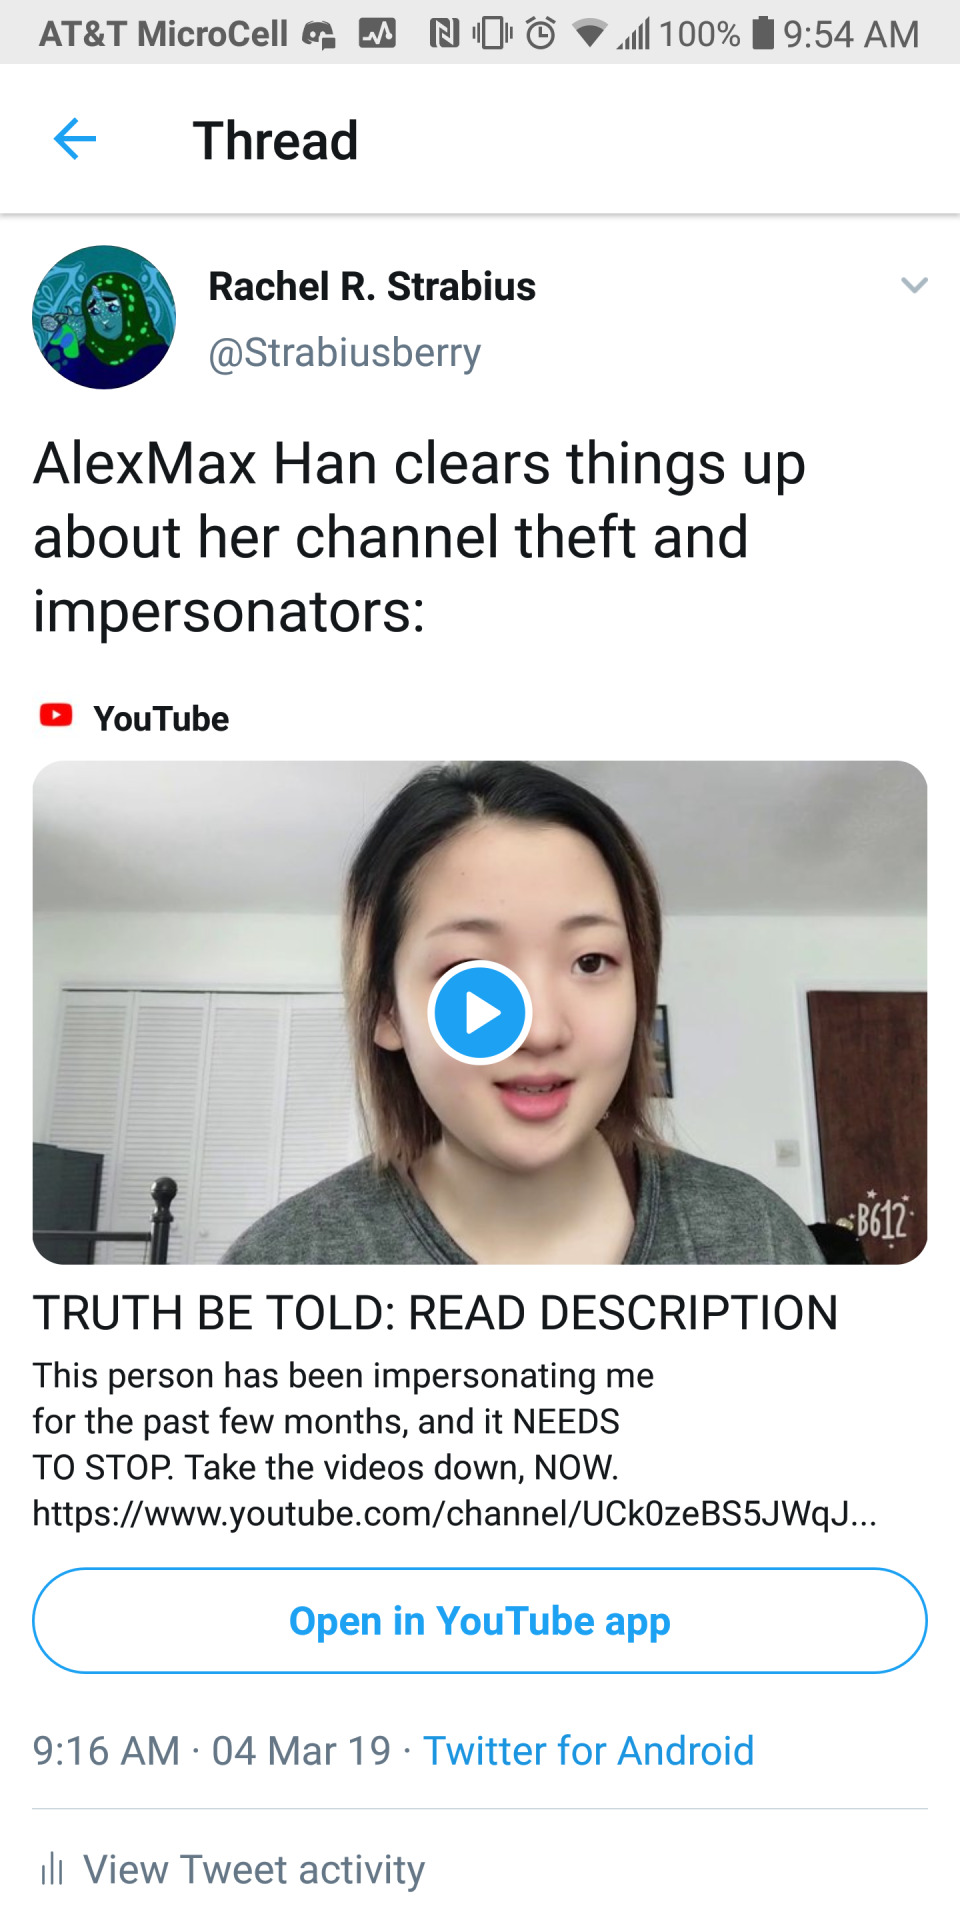Image resolution: width=960 pixels, height=1920 pixels.
Task: Tap the battery icon in status bar
Action: pos(763,33)
